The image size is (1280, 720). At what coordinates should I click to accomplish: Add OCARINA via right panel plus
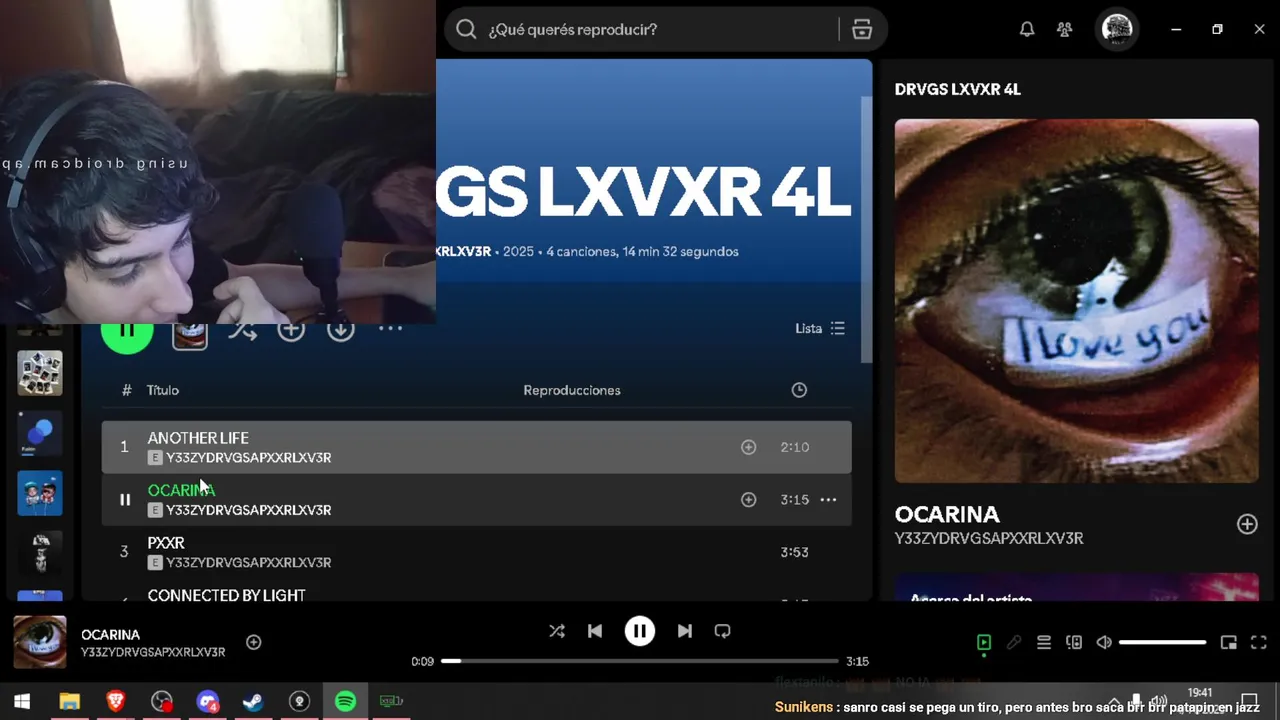[1247, 524]
